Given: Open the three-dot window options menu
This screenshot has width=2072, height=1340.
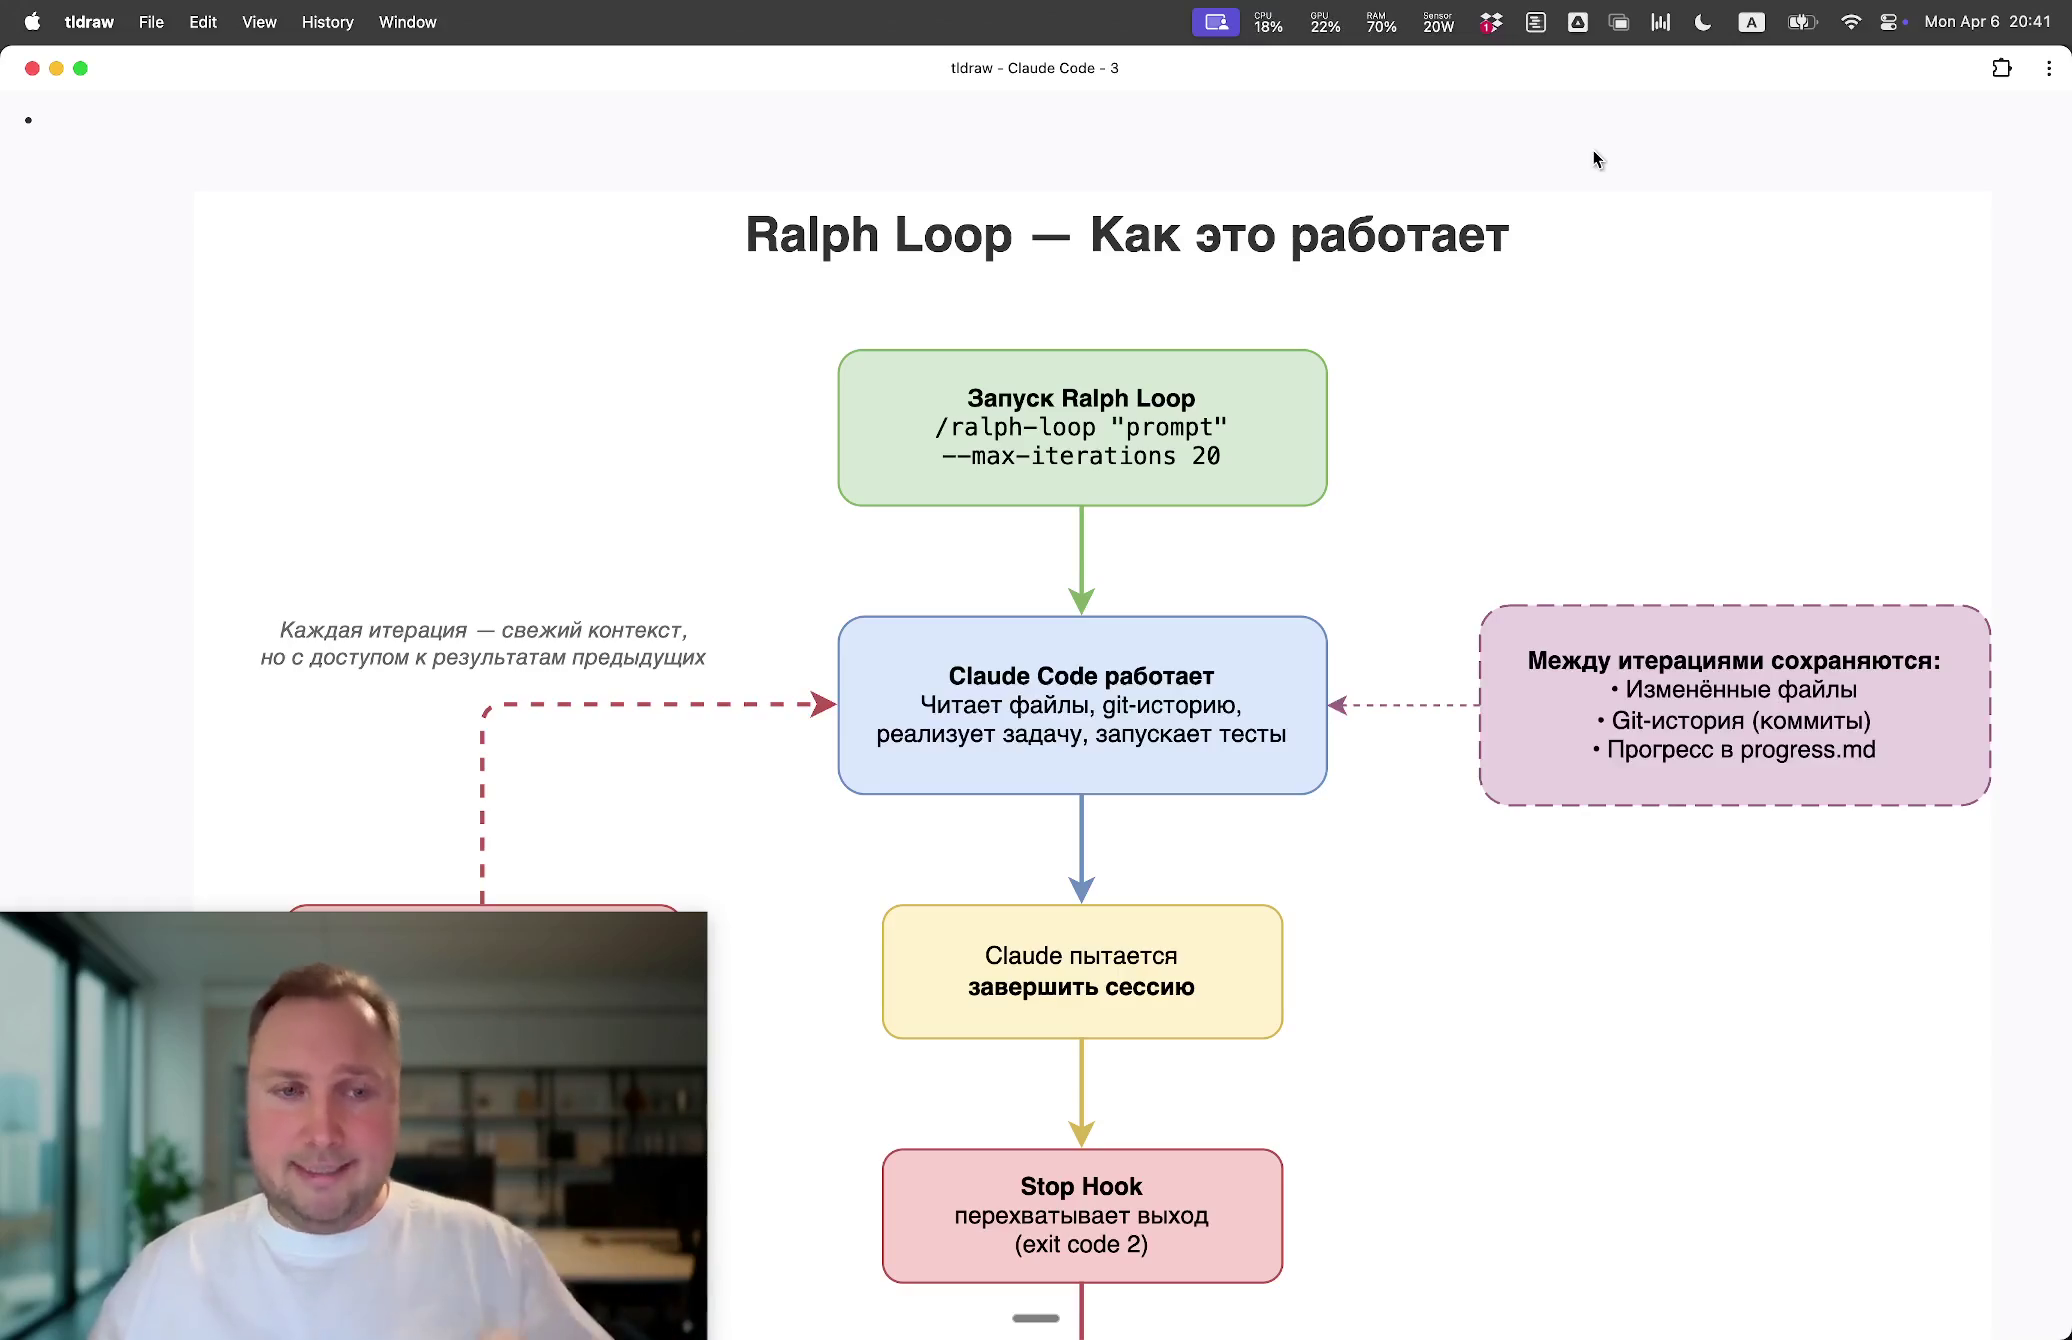Looking at the screenshot, I should point(2049,68).
